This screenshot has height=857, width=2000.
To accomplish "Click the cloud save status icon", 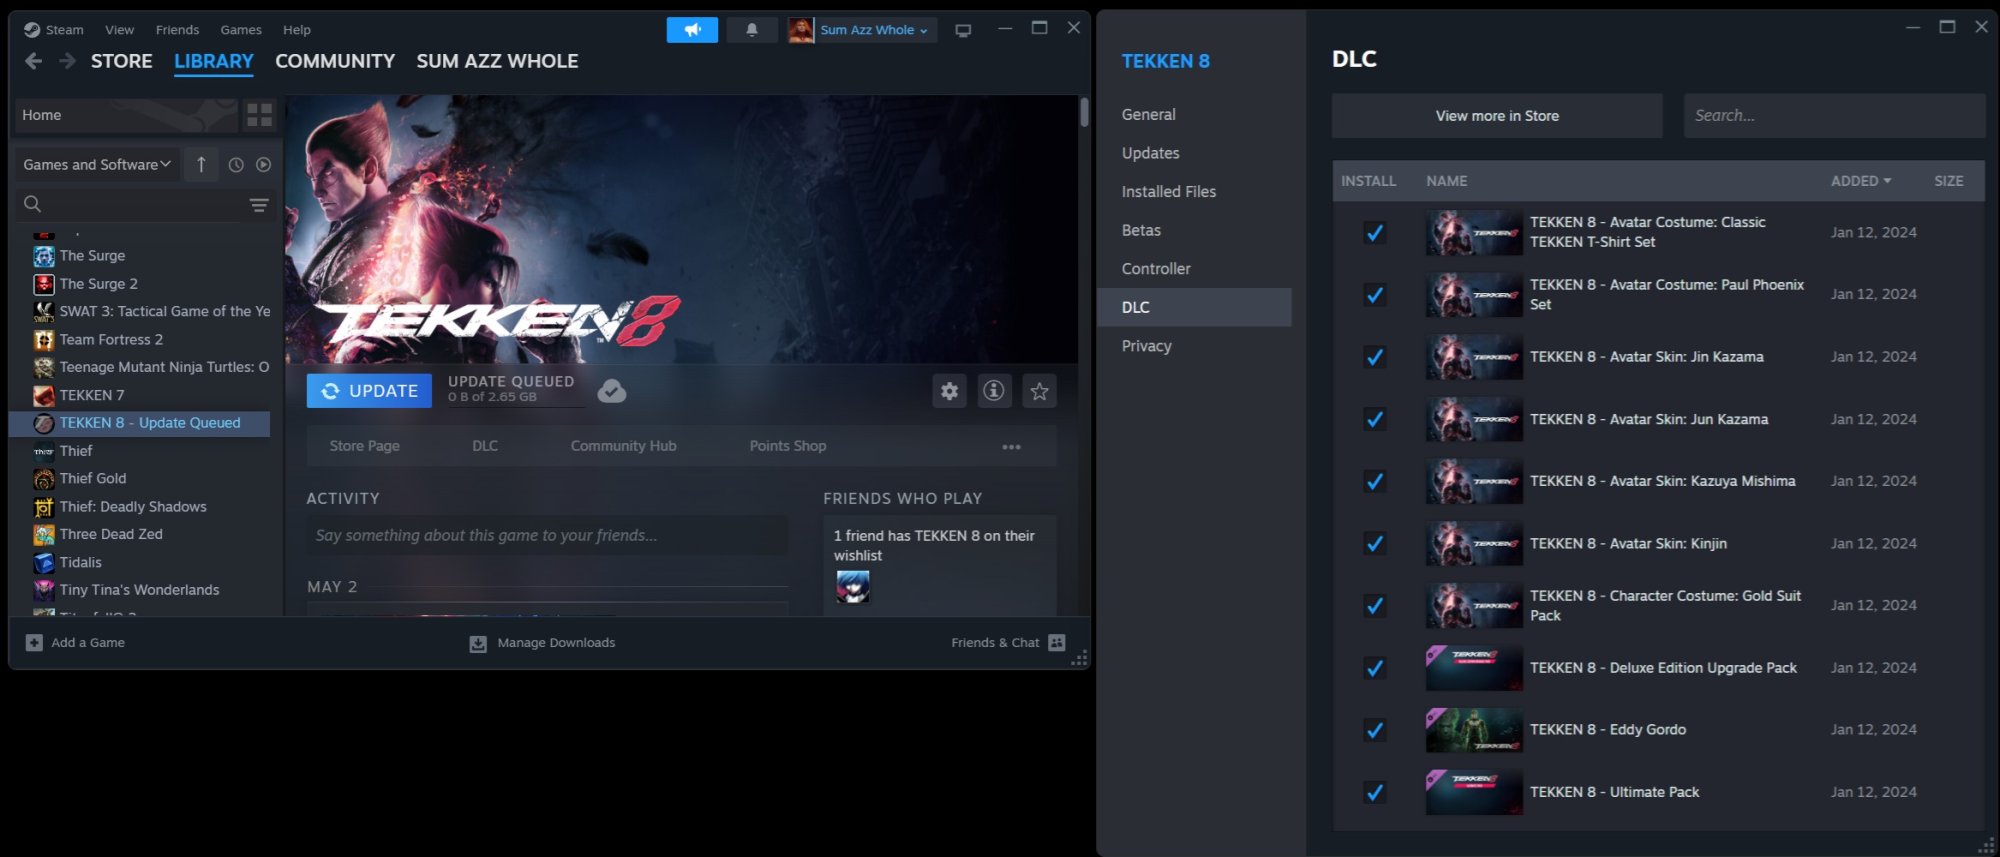I will (612, 391).
